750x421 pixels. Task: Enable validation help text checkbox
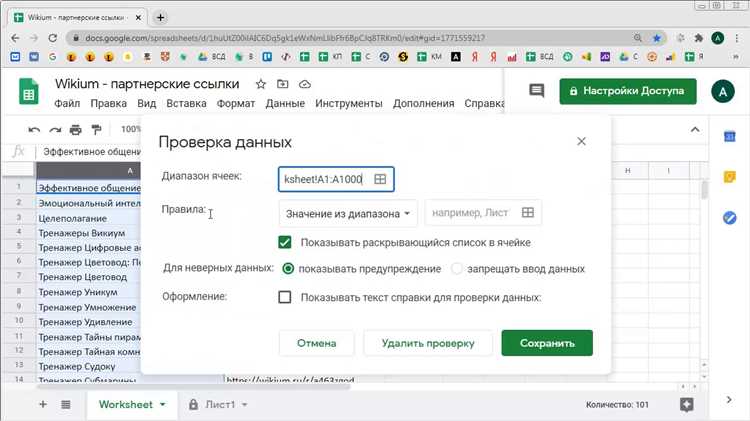tap(285, 297)
